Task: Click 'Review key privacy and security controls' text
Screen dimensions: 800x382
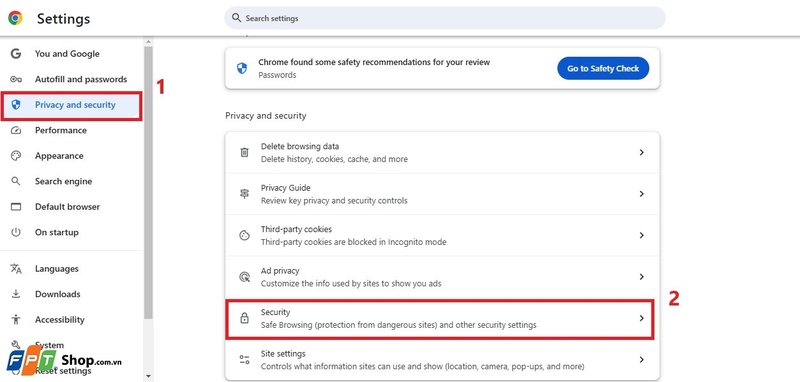Action: point(334,201)
